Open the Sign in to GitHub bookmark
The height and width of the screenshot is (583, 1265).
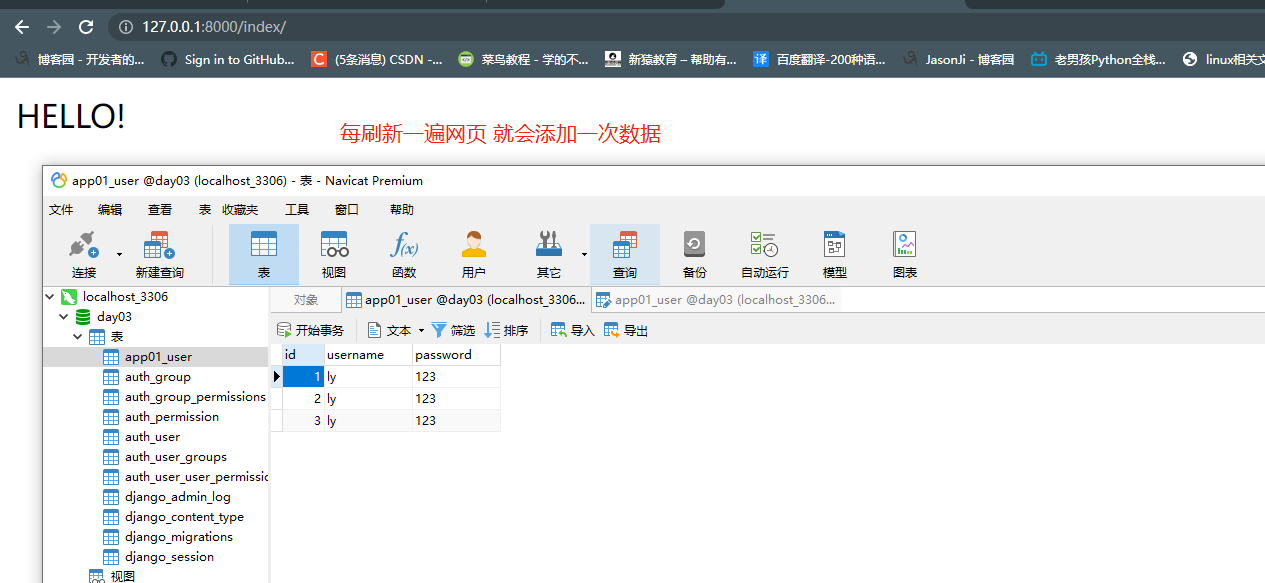click(x=228, y=59)
